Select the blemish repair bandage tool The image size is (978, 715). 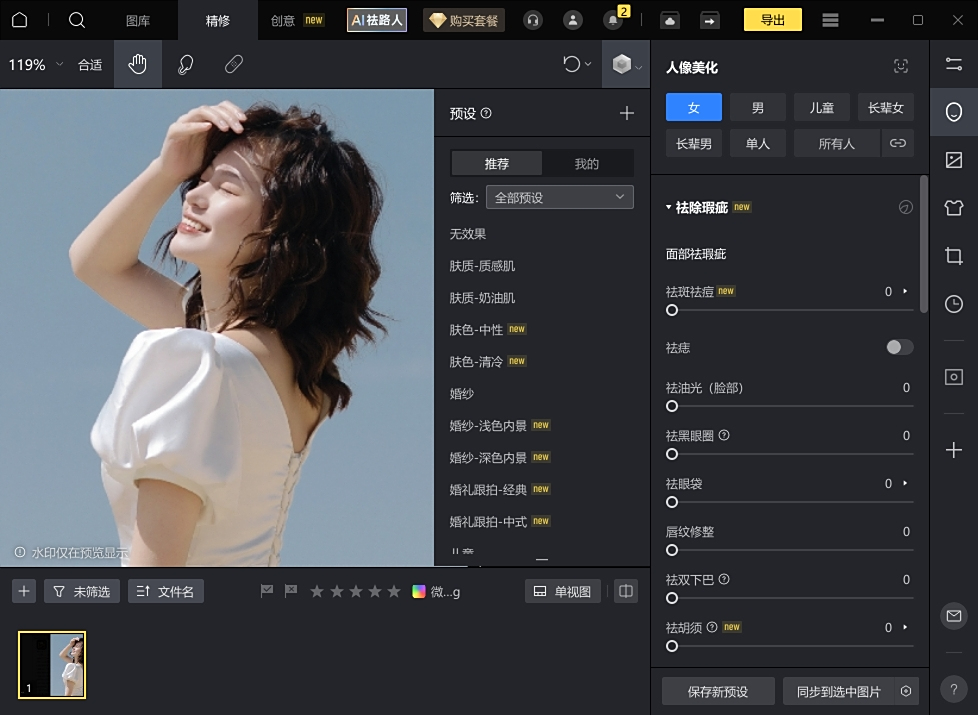click(x=233, y=64)
